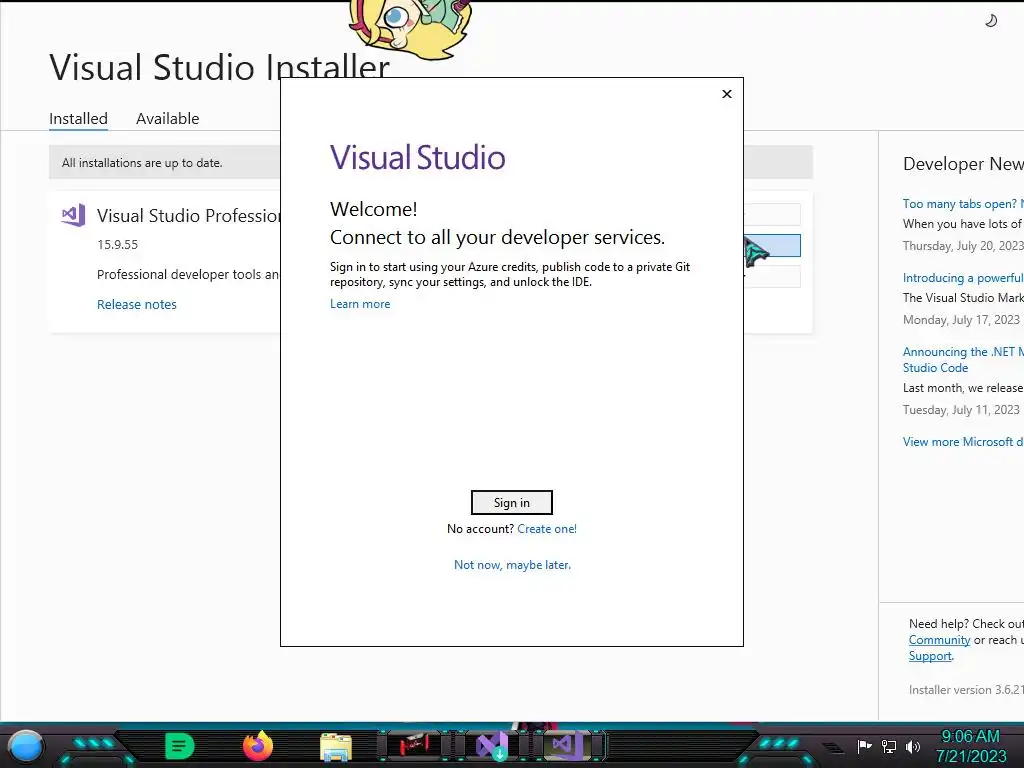Click the Installer version text
The height and width of the screenshot is (768, 1024).
tap(966, 690)
